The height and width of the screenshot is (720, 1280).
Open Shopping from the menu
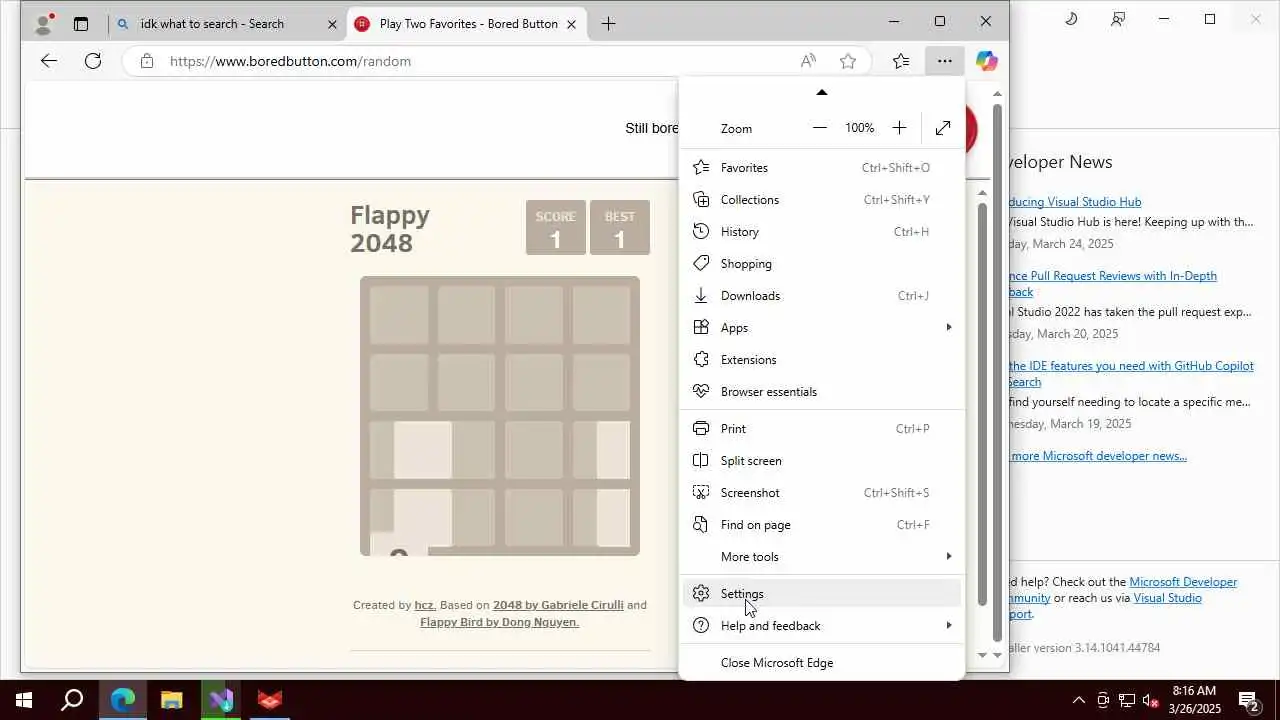pyautogui.click(x=822, y=264)
